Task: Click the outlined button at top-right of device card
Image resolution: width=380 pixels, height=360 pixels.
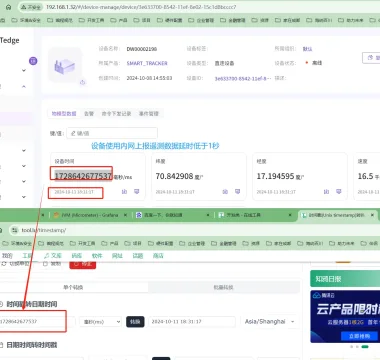Action: pyautogui.click(x=371, y=58)
